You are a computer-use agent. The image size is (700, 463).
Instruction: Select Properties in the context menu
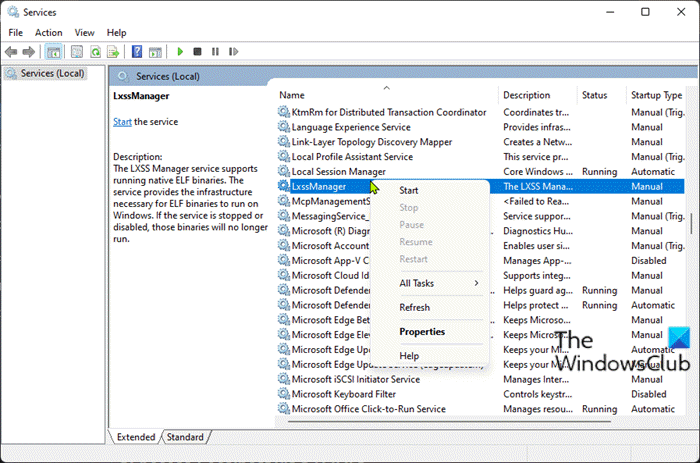click(x=422, y=332)
